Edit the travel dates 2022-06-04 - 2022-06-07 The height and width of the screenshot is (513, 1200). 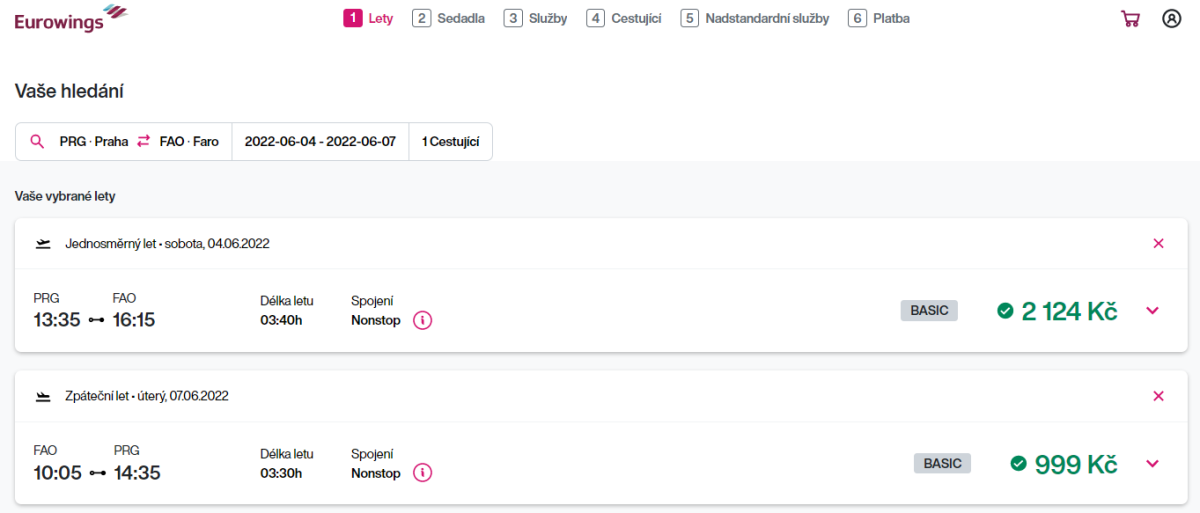click(x=320, y=142)
